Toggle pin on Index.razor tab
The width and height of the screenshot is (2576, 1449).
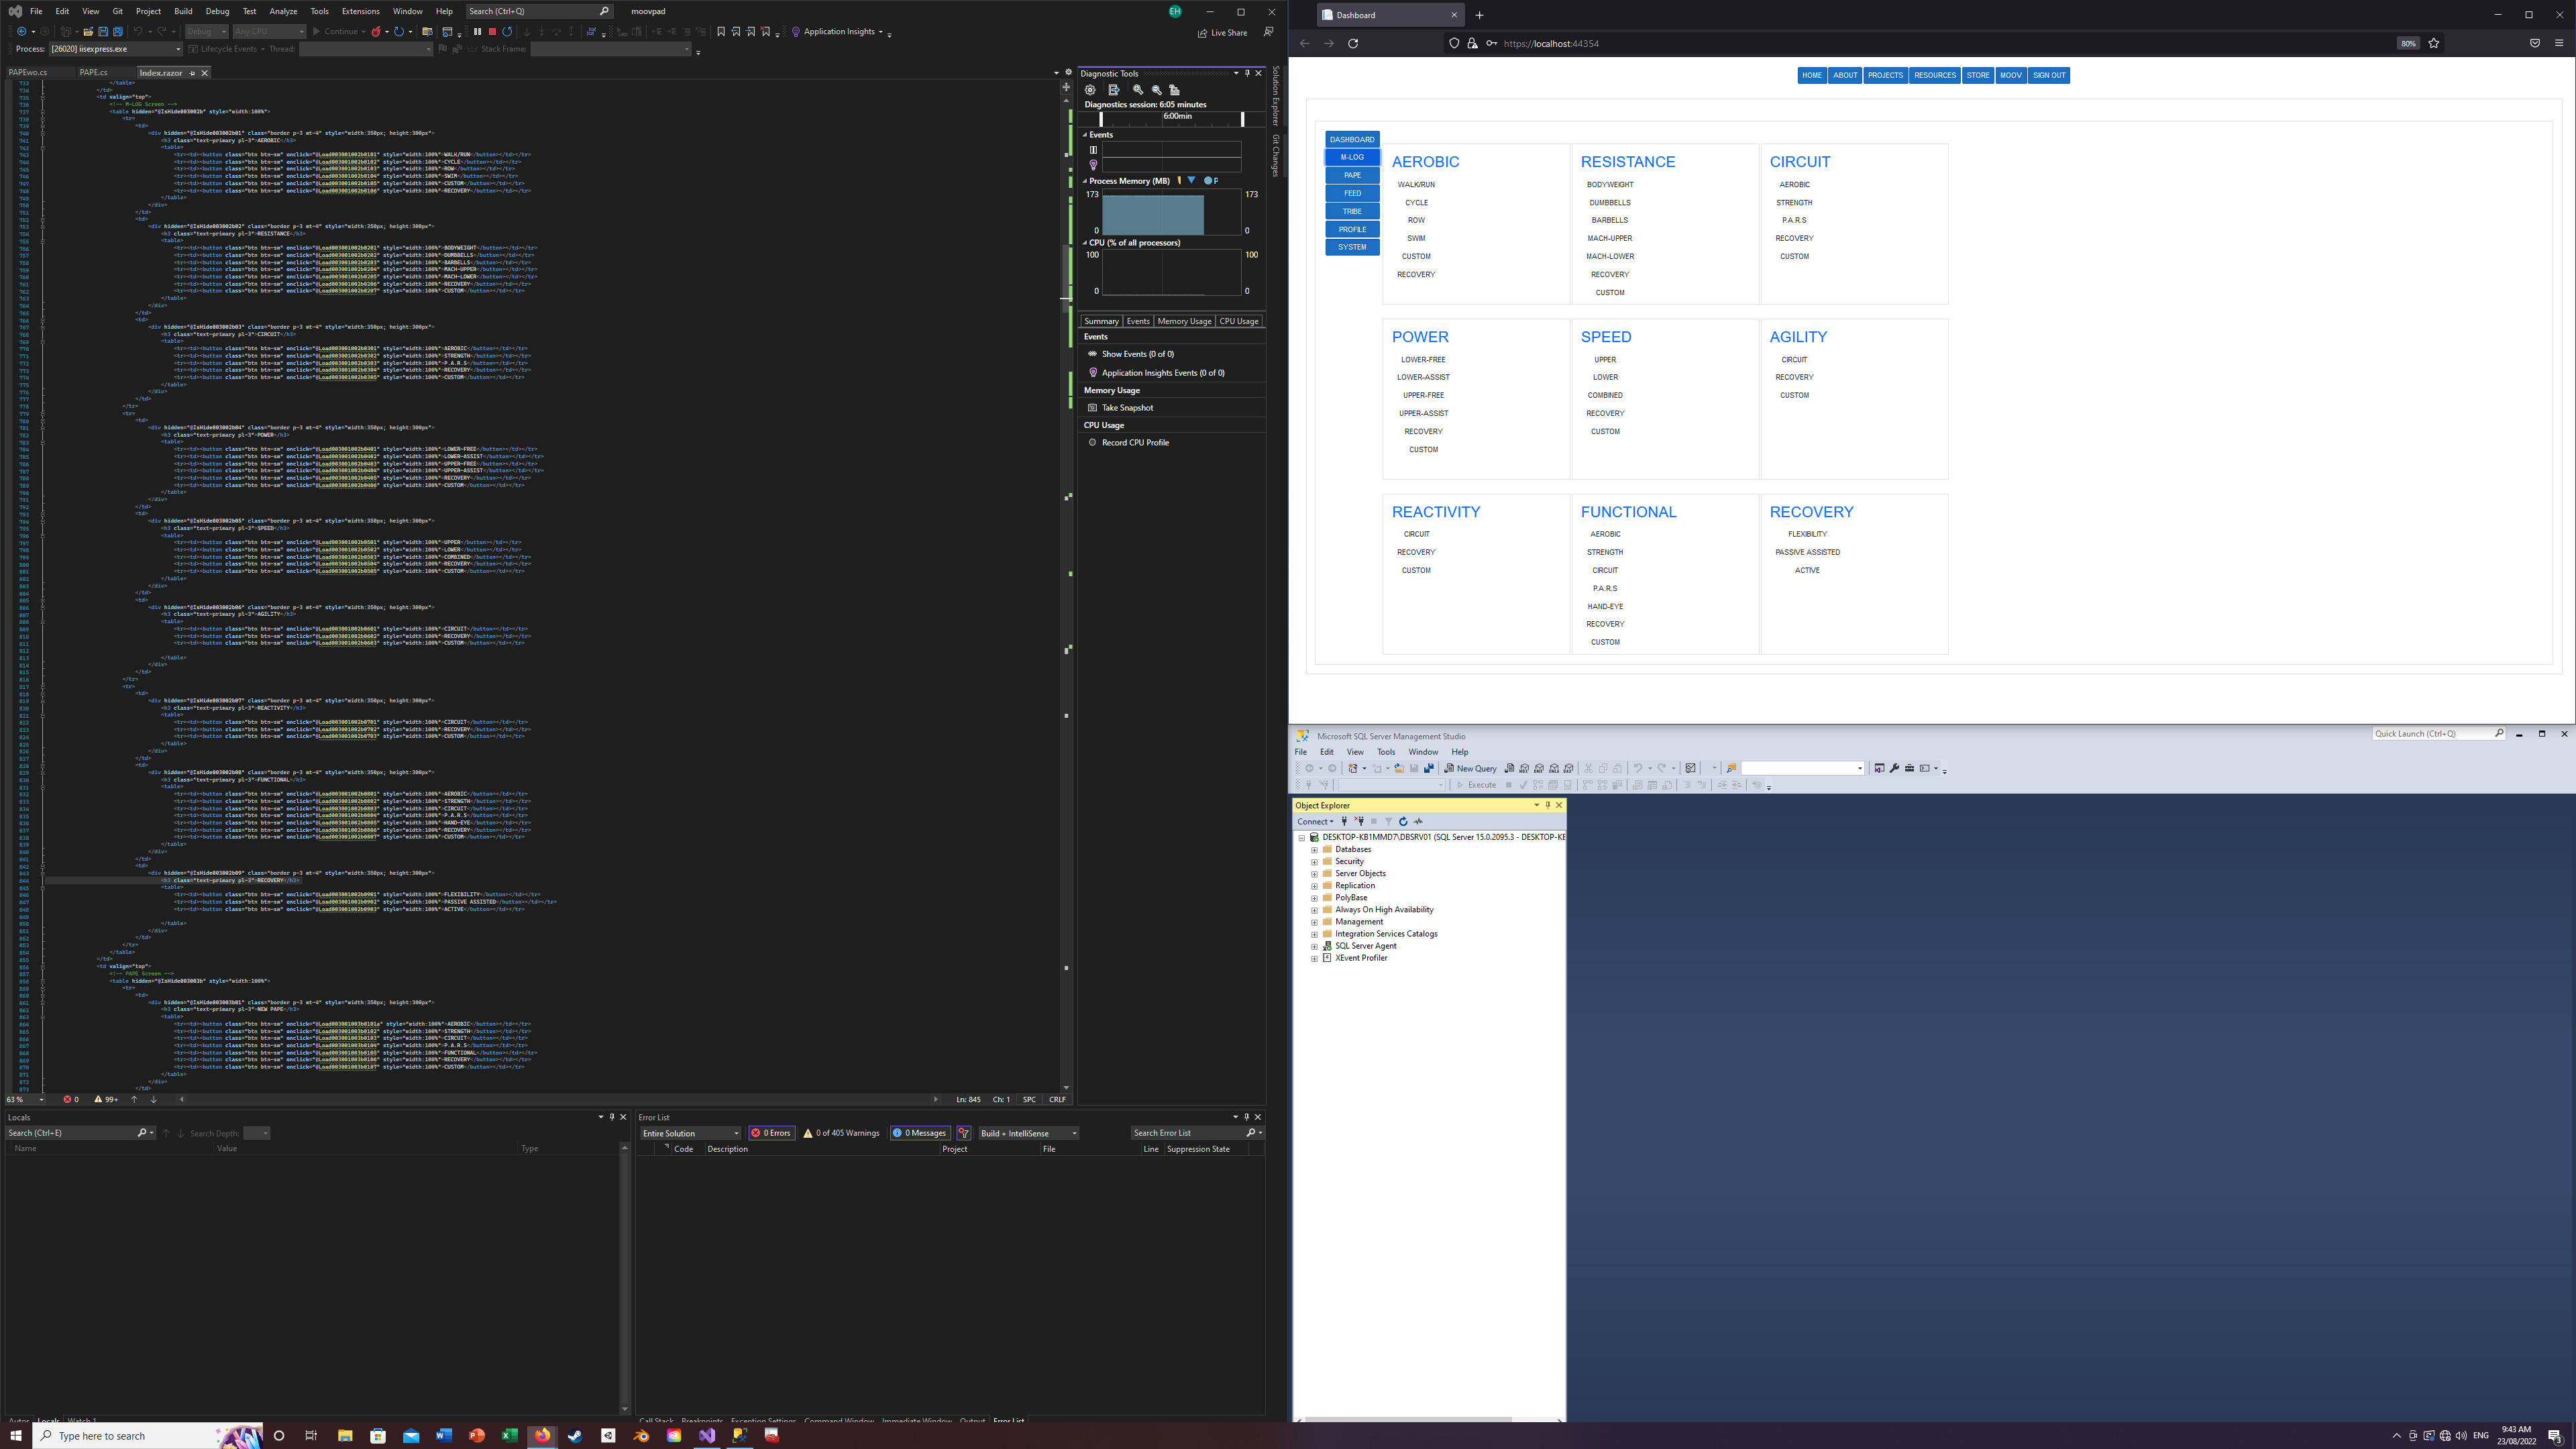pyautogui.click(x=192, y=73)
